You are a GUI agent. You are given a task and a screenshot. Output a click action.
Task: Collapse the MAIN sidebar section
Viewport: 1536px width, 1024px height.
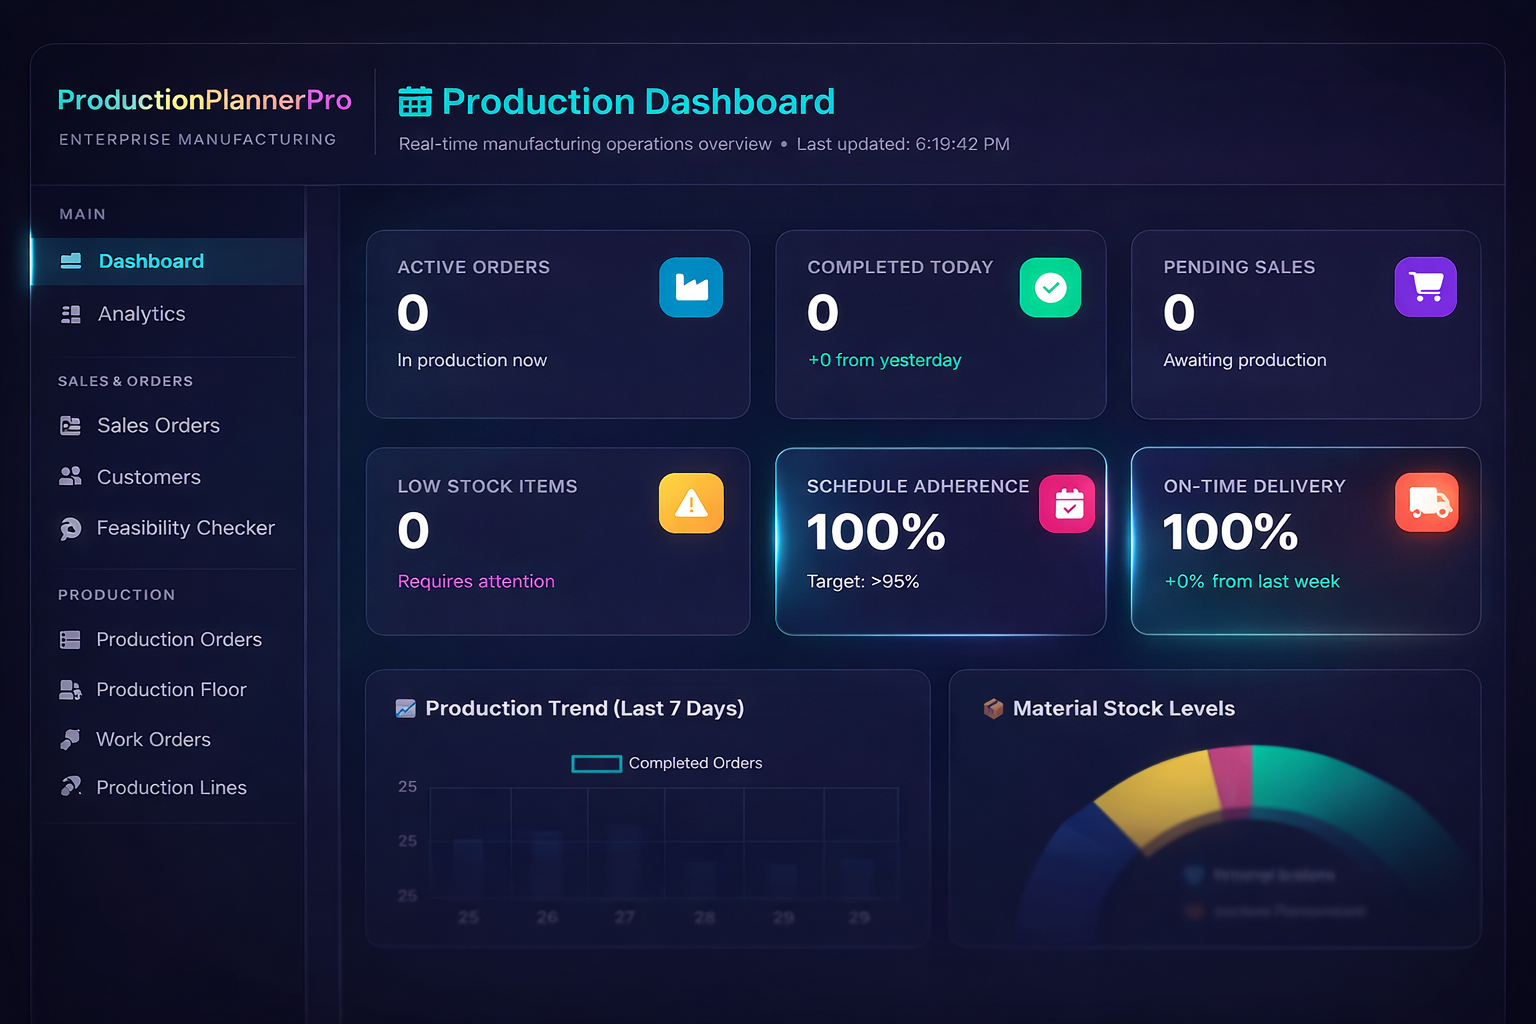82,213
